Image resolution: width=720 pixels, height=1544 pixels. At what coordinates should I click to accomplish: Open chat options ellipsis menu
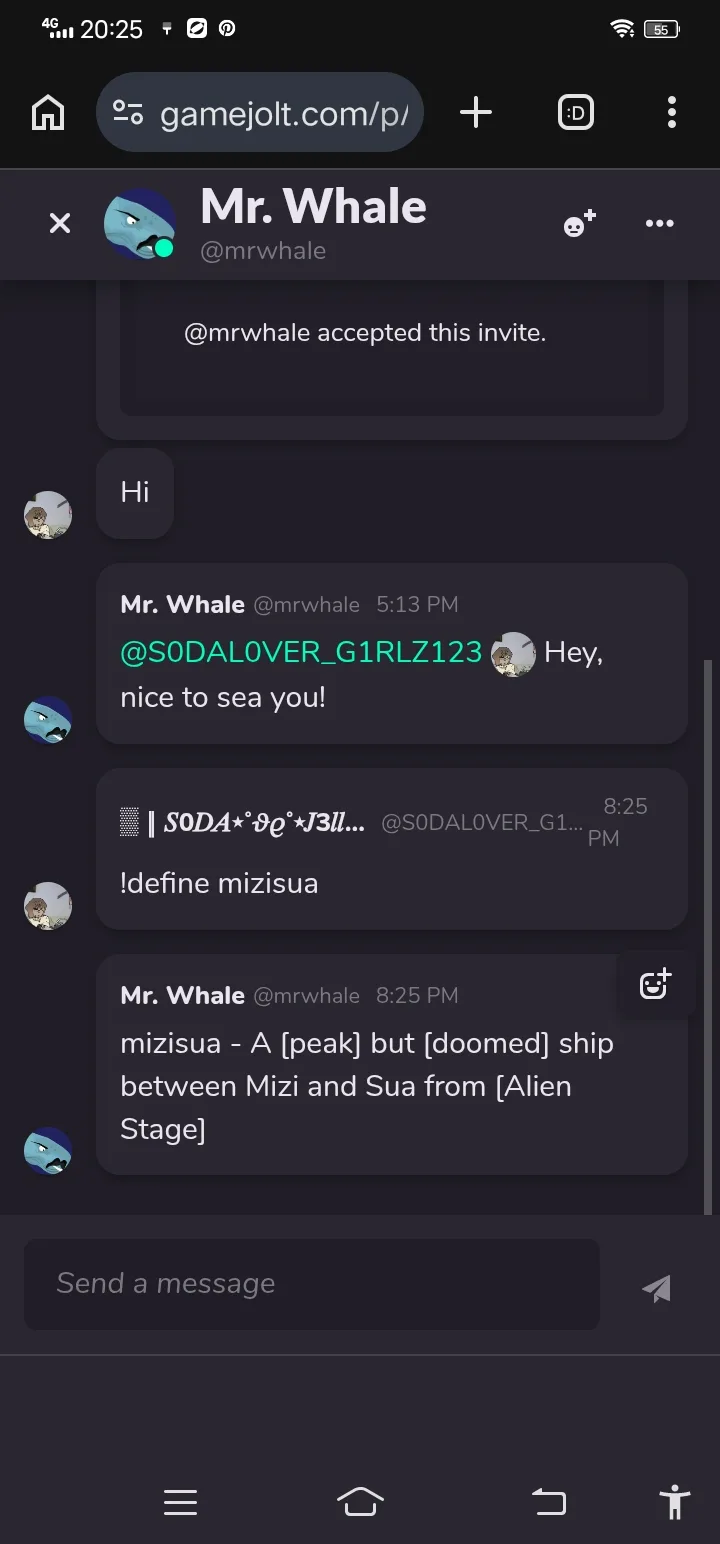[x=660, y=223]
